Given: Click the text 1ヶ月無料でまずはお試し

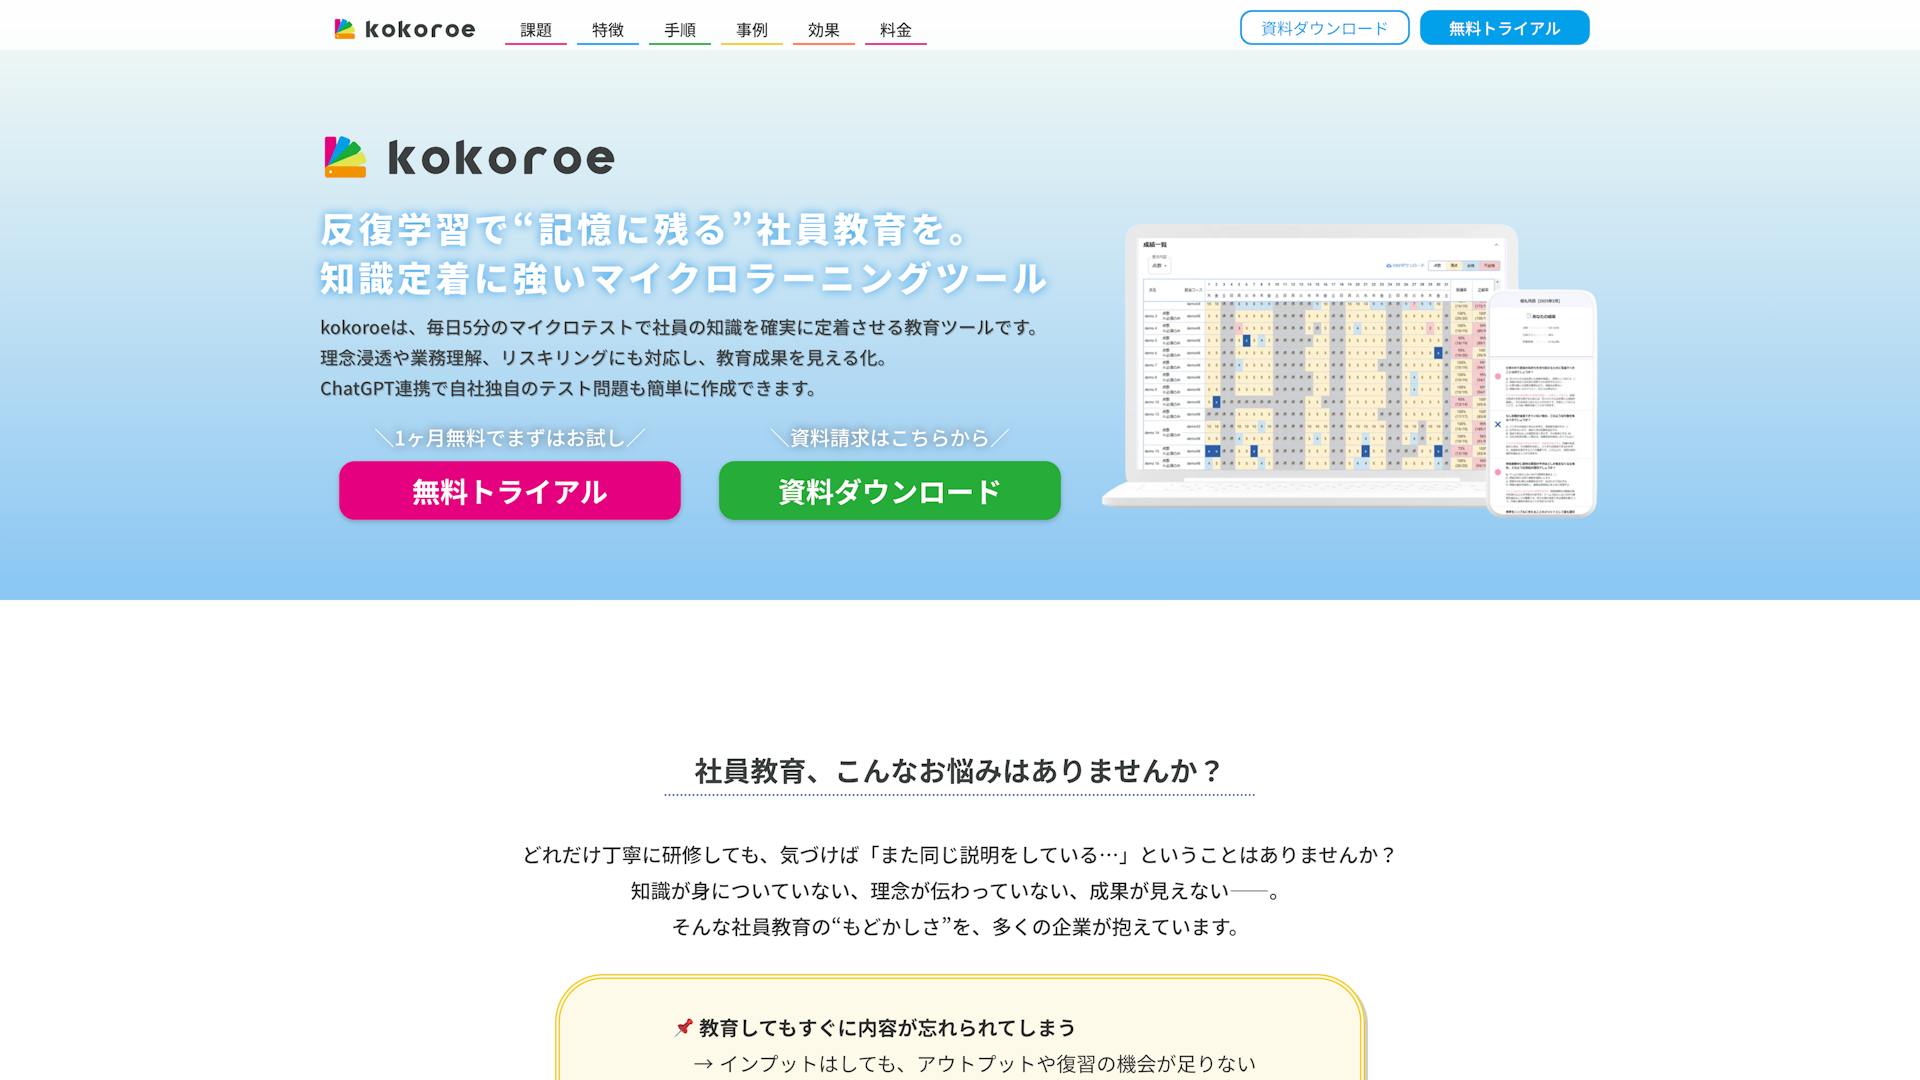Looking at the screenshot, I should (x=510, y=438).
